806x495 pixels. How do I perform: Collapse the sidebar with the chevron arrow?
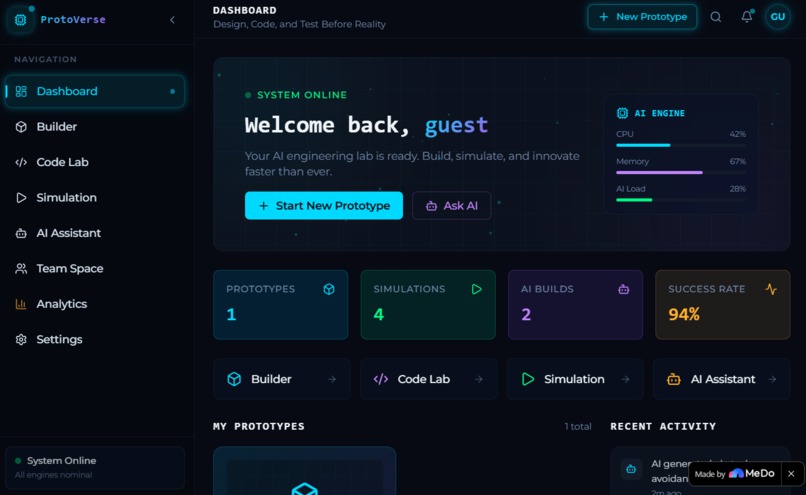(x=172, y=20)
